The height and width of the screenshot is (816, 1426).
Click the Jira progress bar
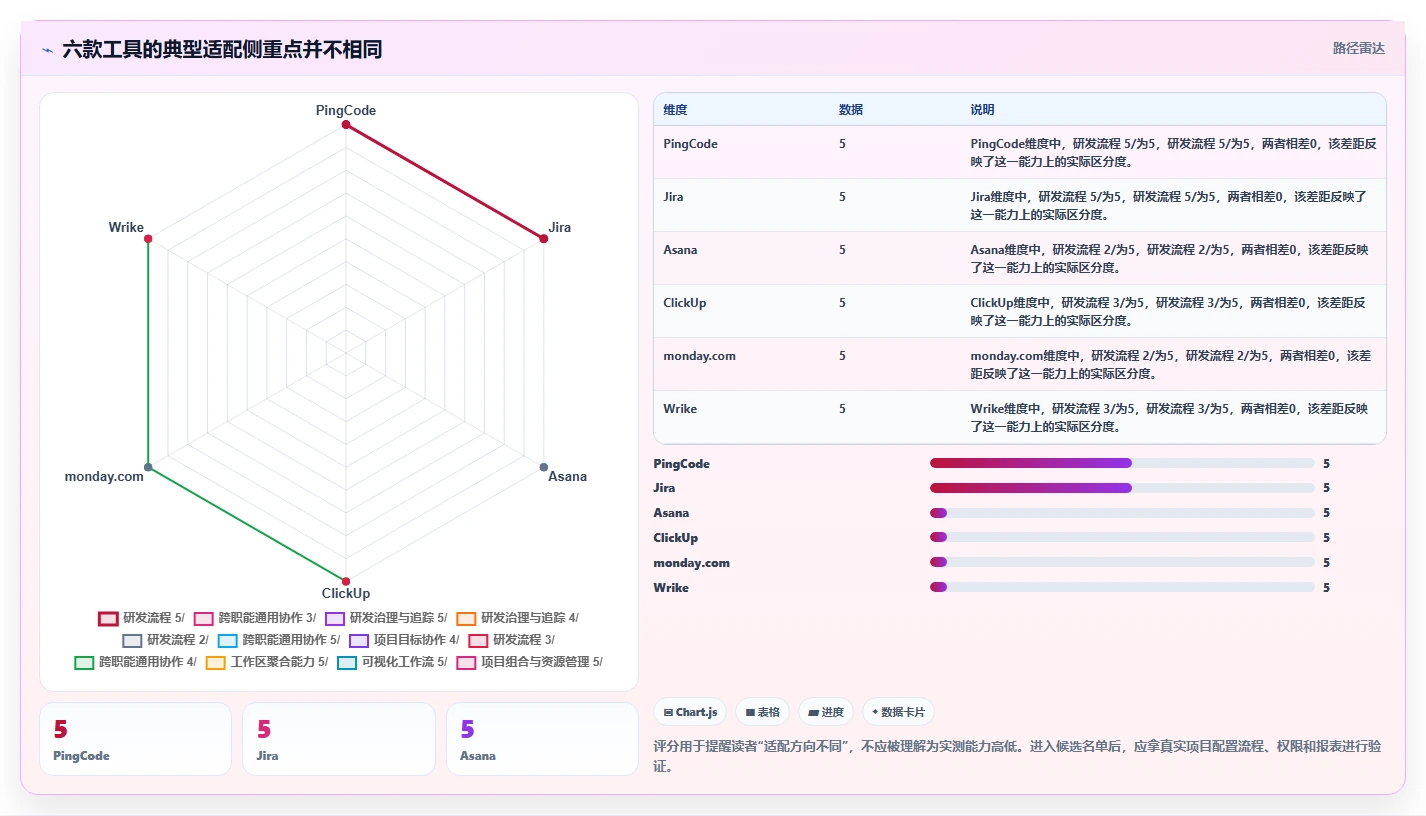[x=1122, y=488]
